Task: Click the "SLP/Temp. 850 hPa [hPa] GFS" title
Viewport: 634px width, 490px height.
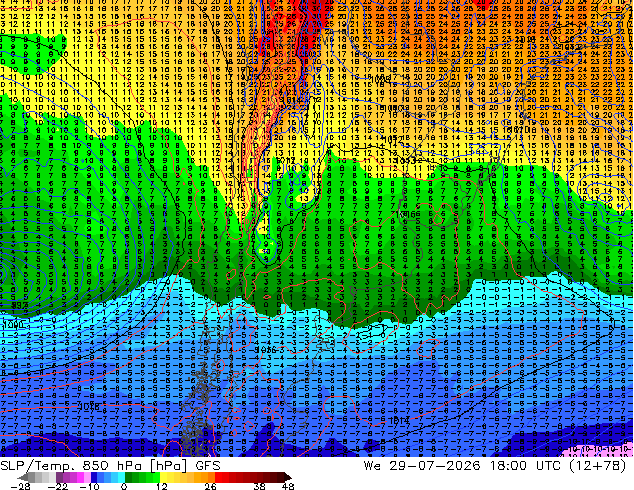Action: pyautogui.click(x=110, y=466)
